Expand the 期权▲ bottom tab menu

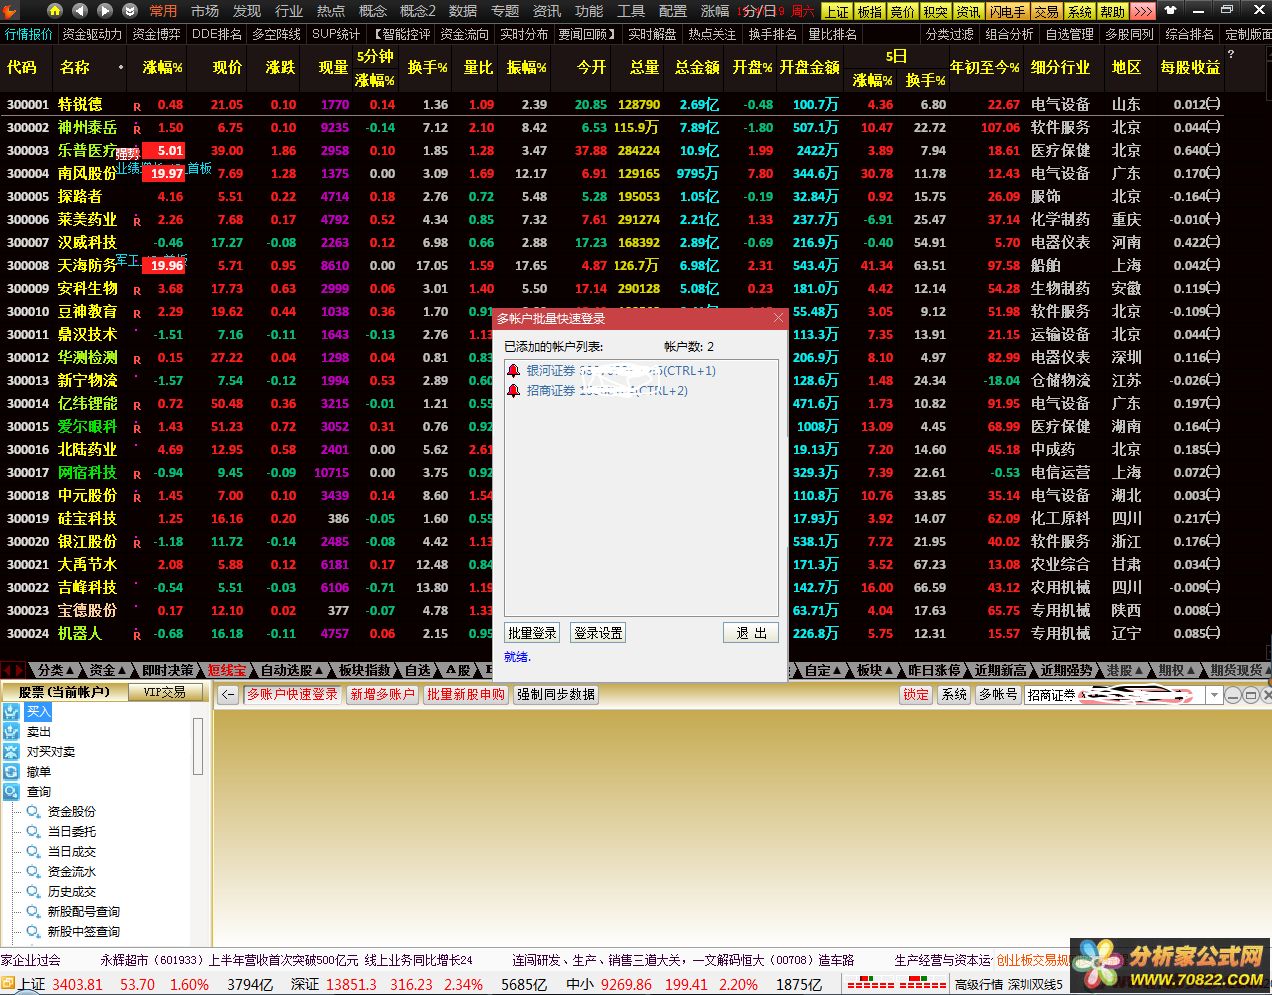[1177, 670]
